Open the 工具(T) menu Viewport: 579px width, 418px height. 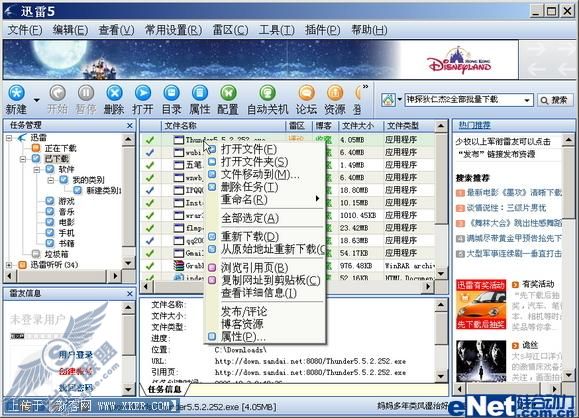pos(277,30)
